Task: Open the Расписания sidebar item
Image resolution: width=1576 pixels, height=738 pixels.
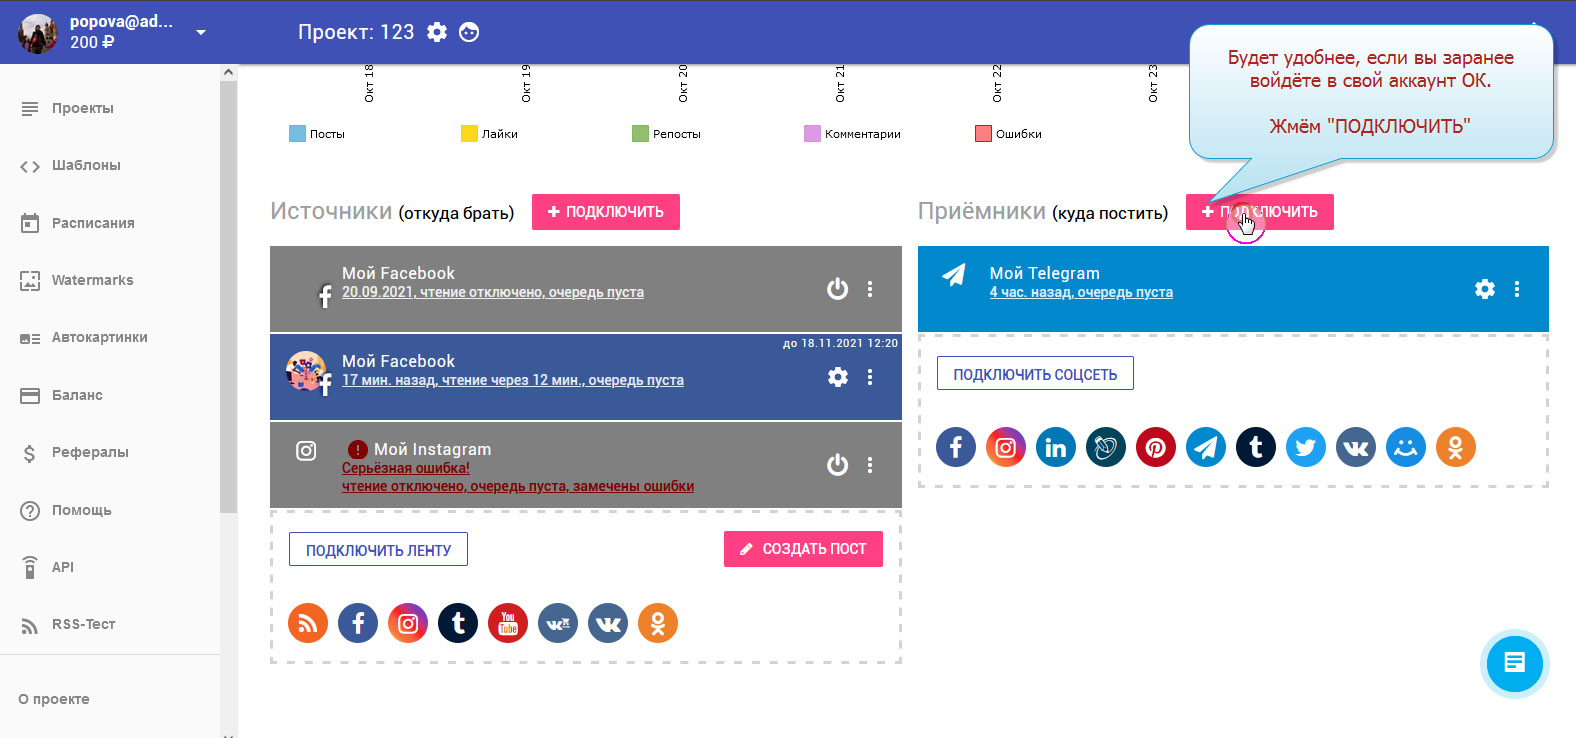Action: pos(92,223)
